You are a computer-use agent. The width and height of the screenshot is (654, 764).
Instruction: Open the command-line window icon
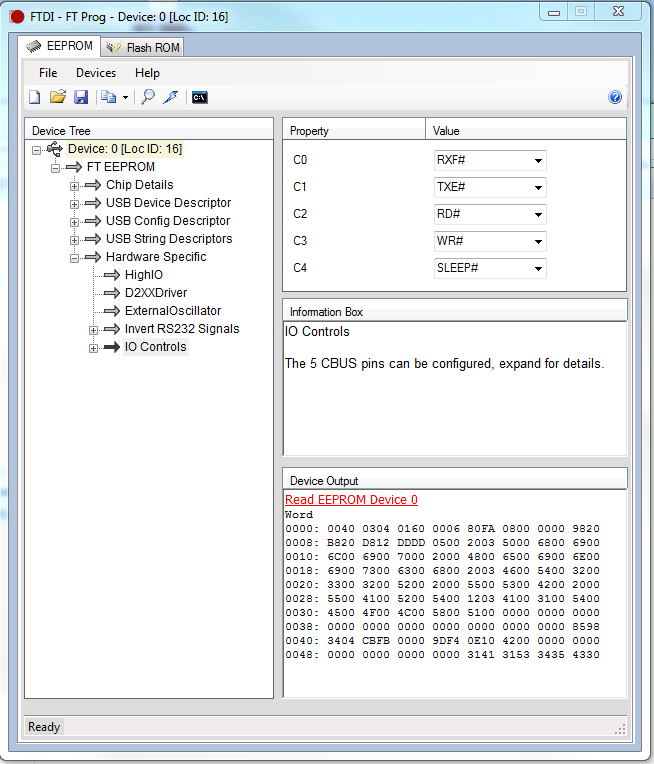pyautogui.click(x=199, y=97)
